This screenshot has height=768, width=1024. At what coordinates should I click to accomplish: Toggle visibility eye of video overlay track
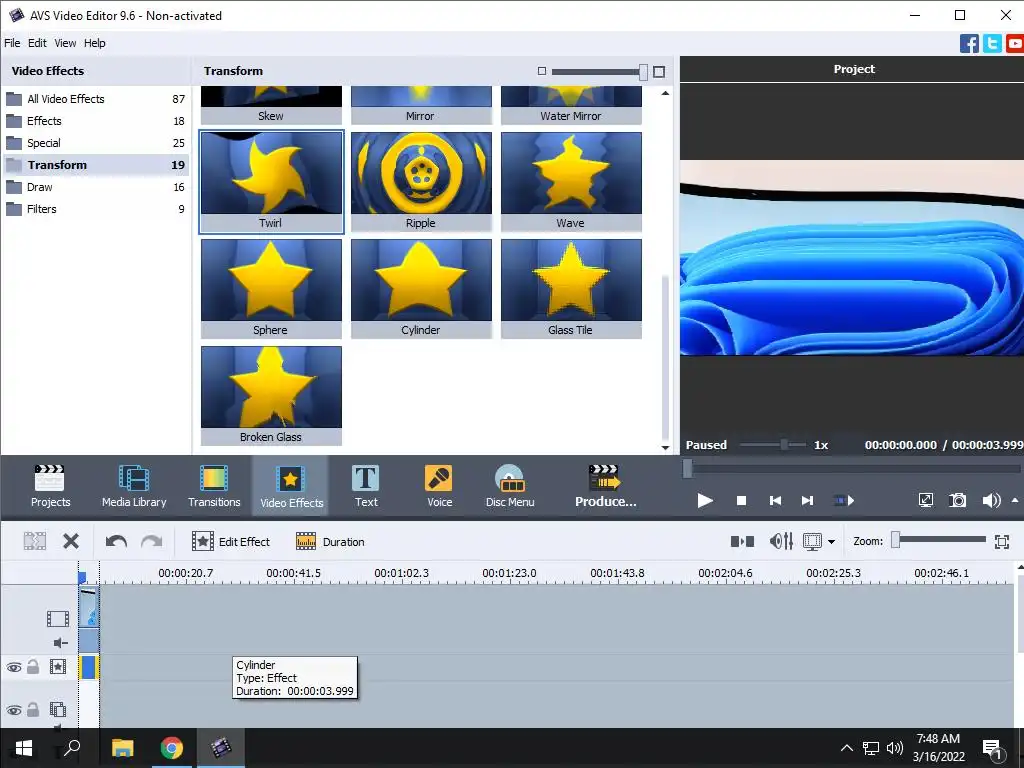click(14, 709)
